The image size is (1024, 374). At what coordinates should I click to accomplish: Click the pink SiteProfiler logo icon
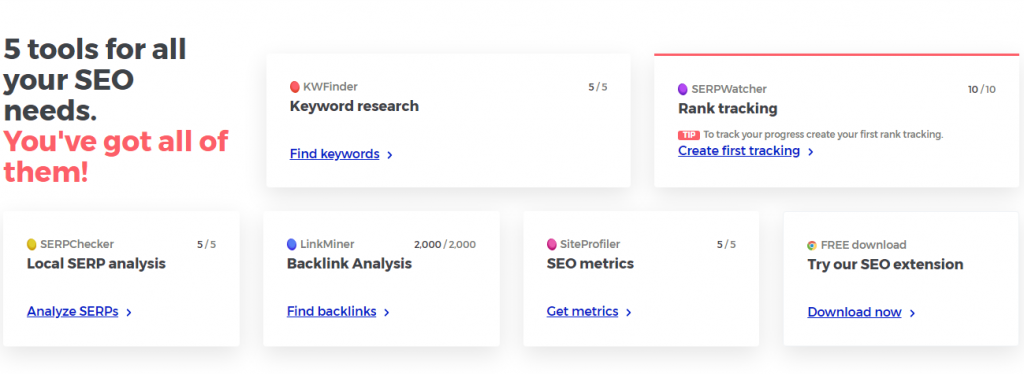click(551, 245)
